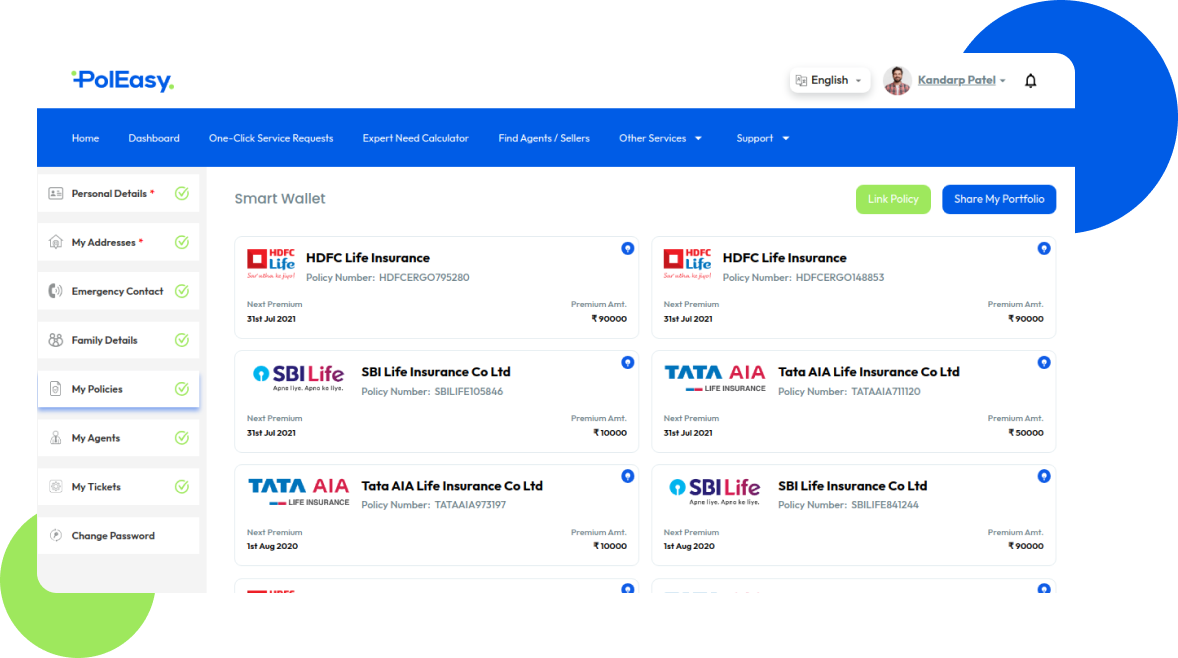Click the PolEasy logo
This screenshot has height=658, width=1178.
[122, 80]
